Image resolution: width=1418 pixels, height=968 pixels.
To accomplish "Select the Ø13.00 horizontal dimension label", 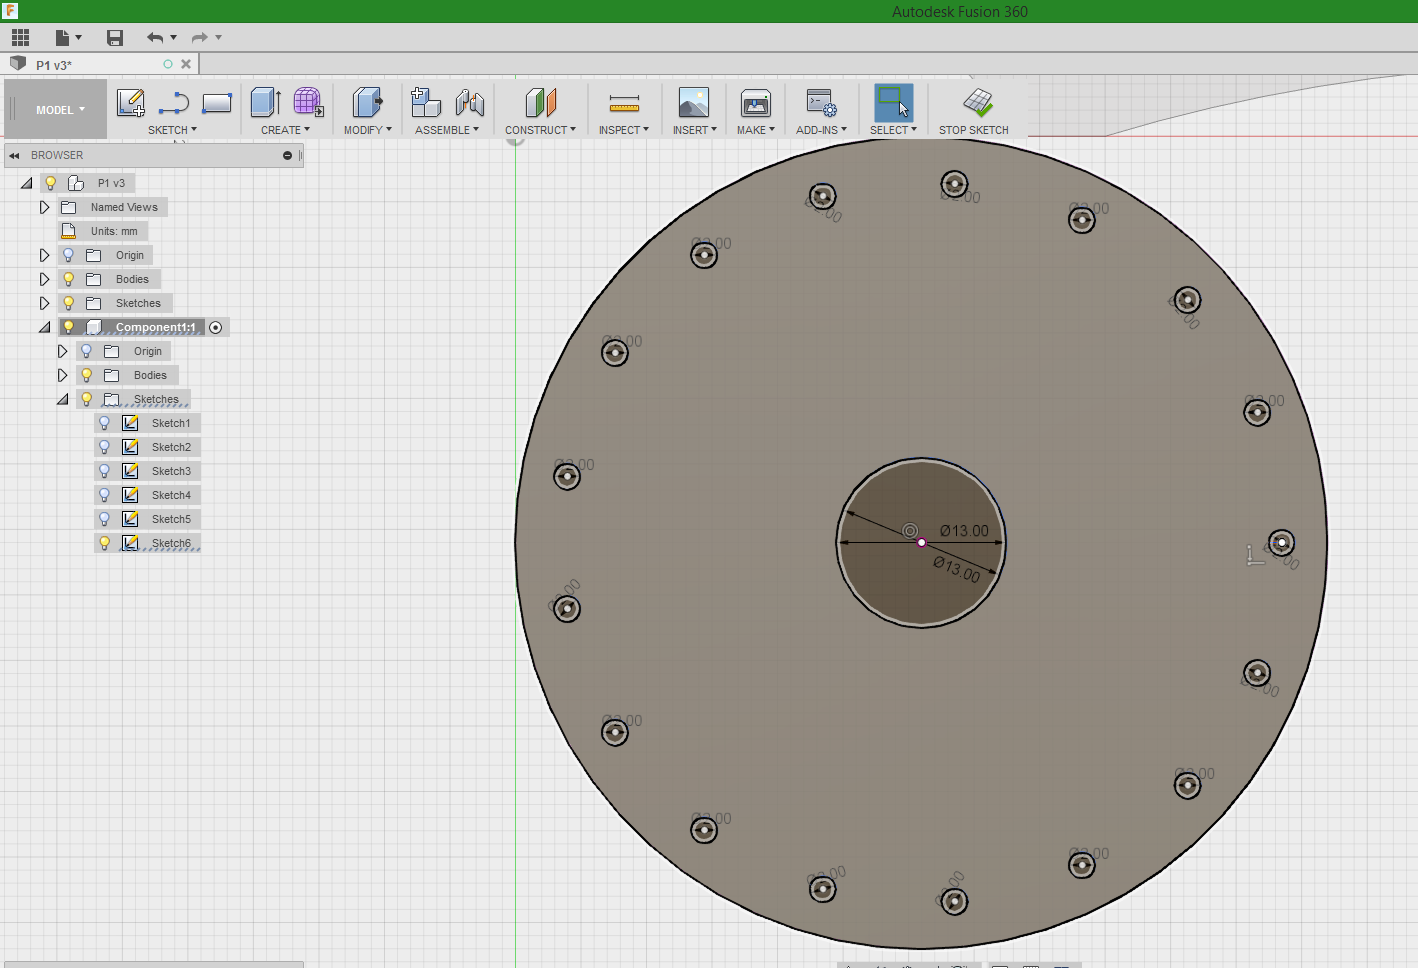I will coord(964,531).
